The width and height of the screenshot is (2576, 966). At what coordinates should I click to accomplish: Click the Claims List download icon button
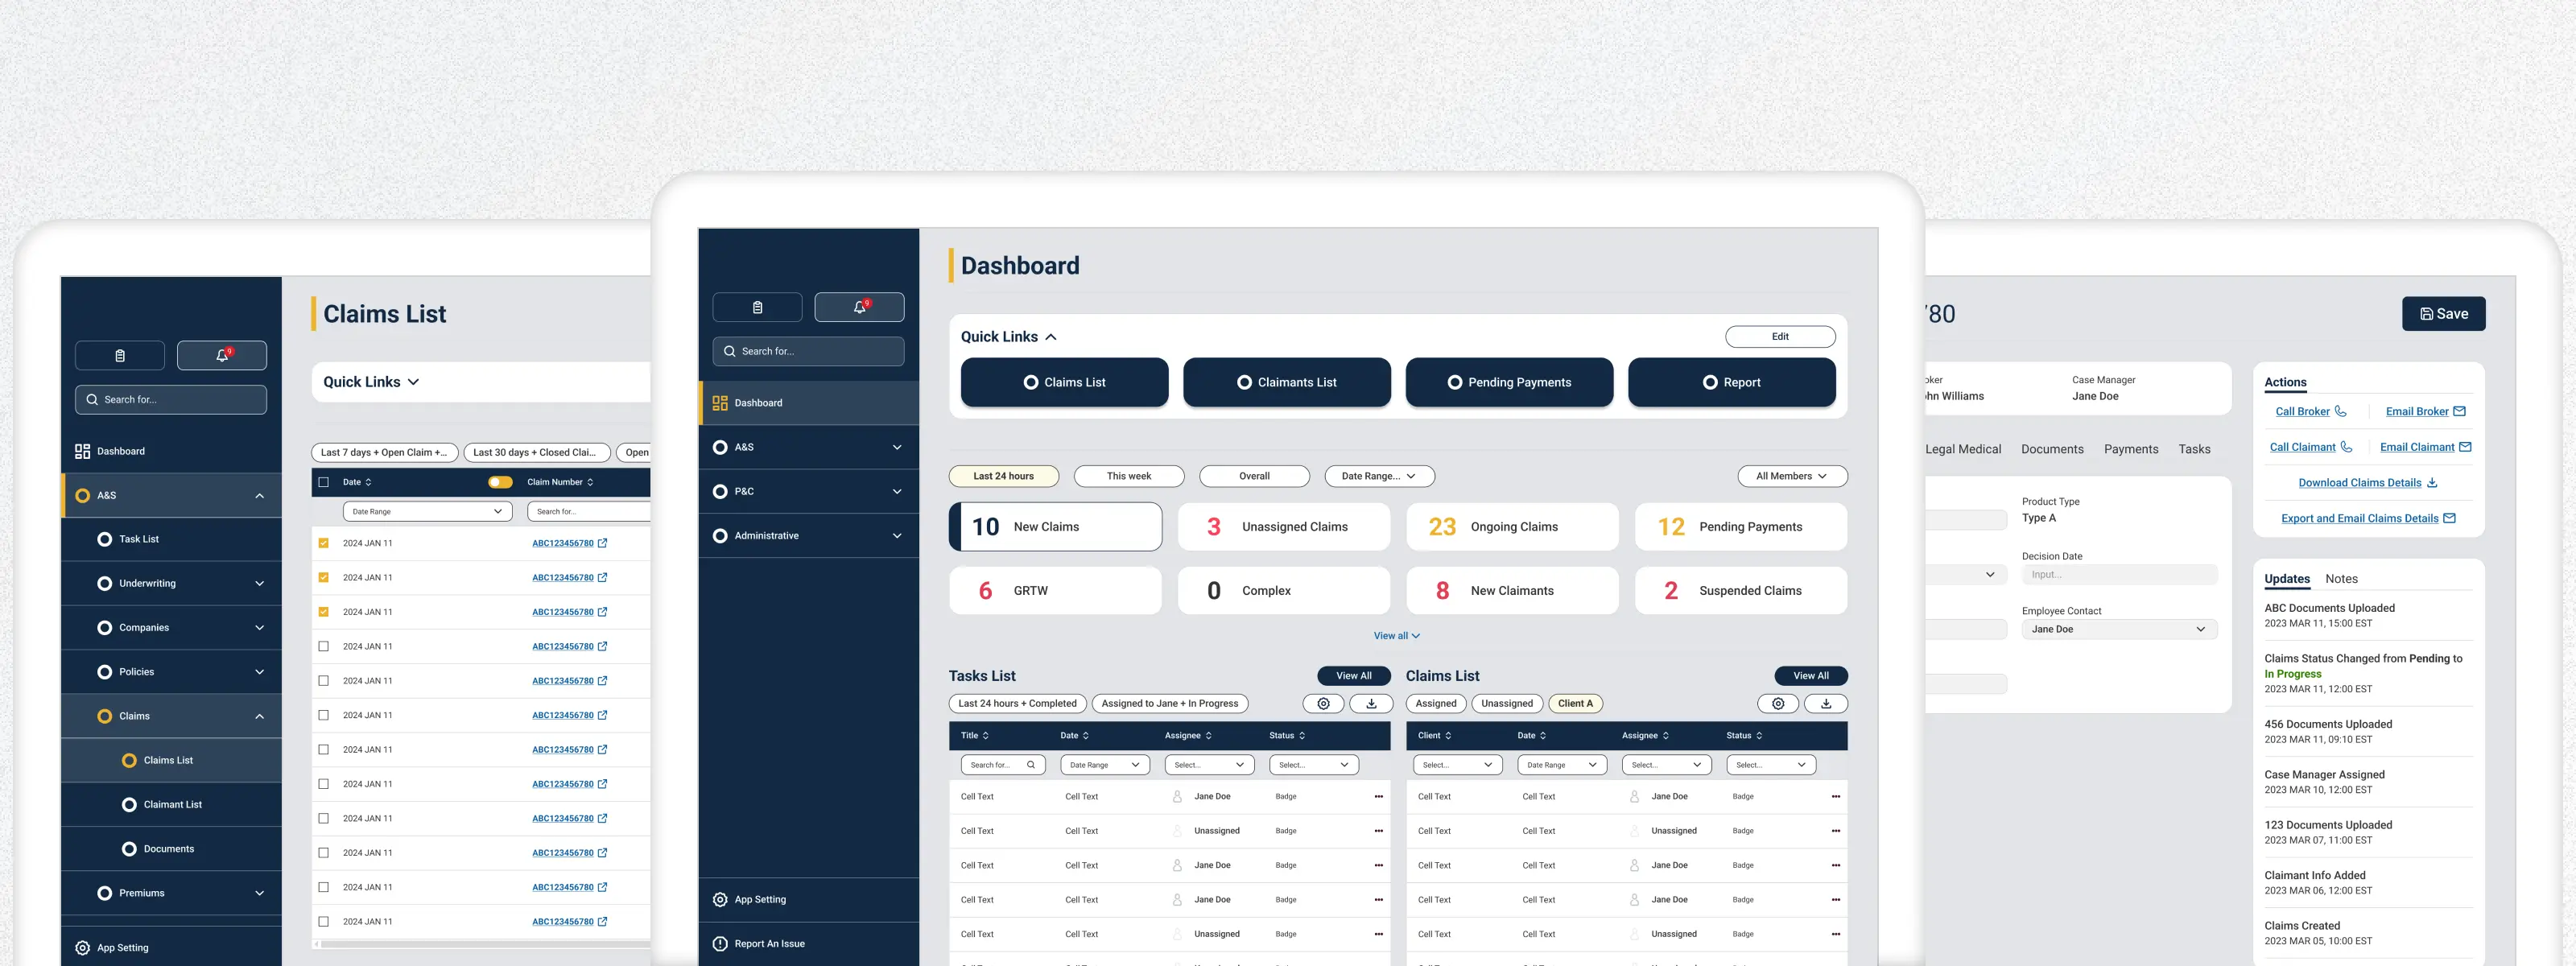[x=1825, y=703]
